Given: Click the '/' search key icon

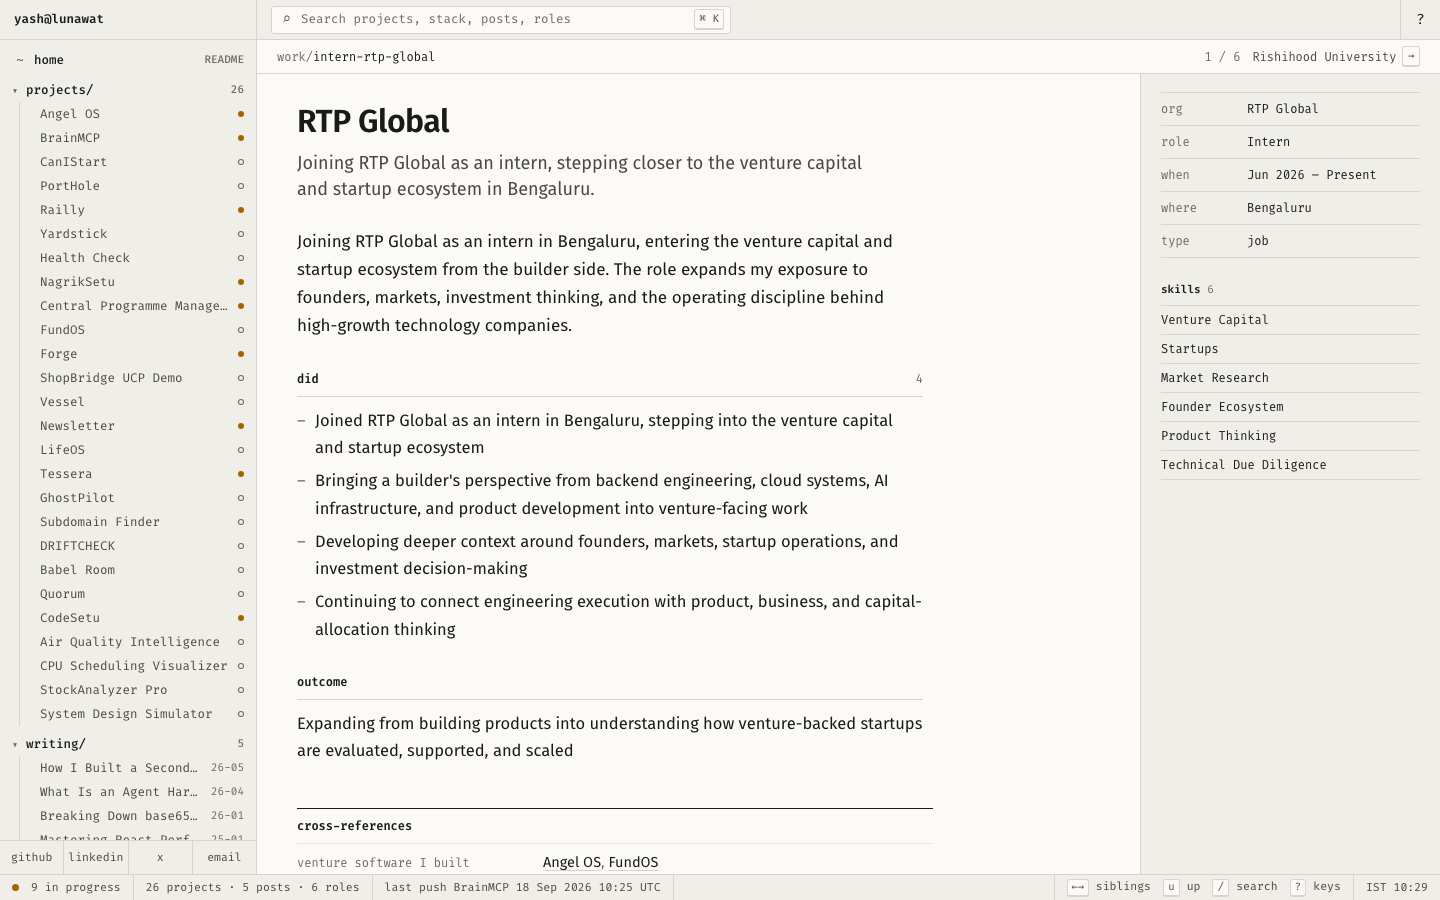Looking at the screenshot, I should coord(1220,887).
